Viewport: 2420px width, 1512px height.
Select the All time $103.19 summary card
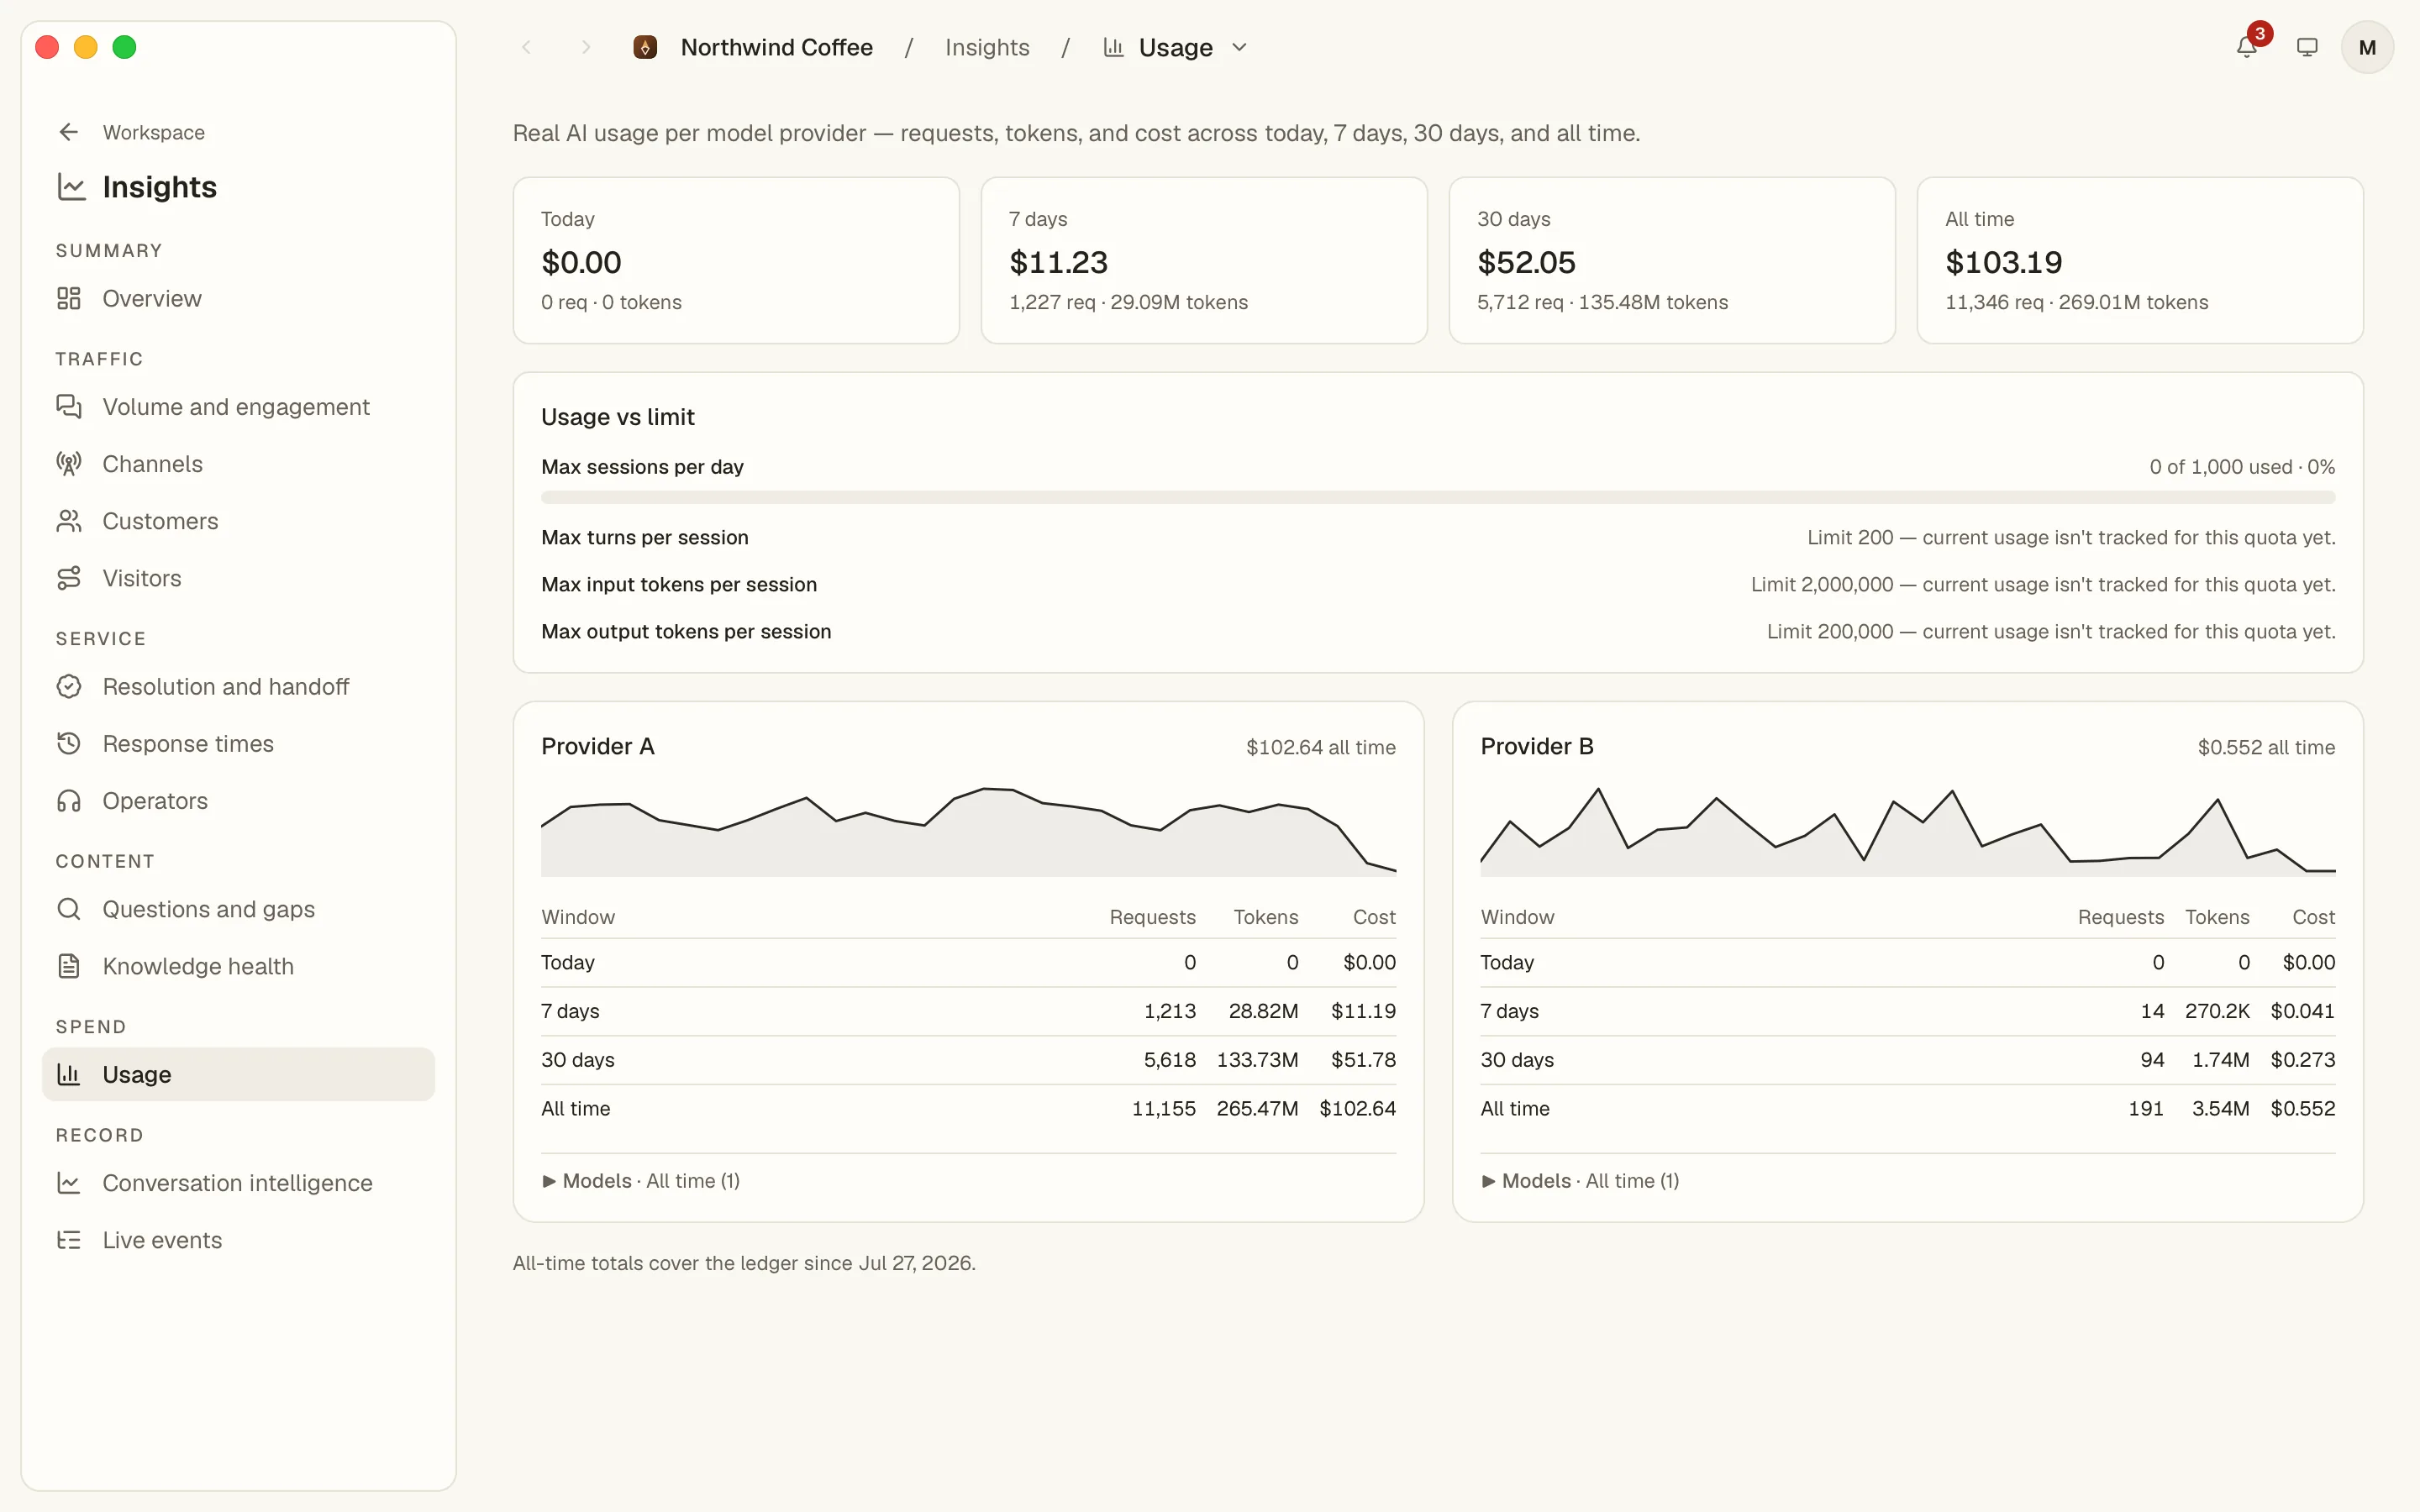click(2140, 260)
